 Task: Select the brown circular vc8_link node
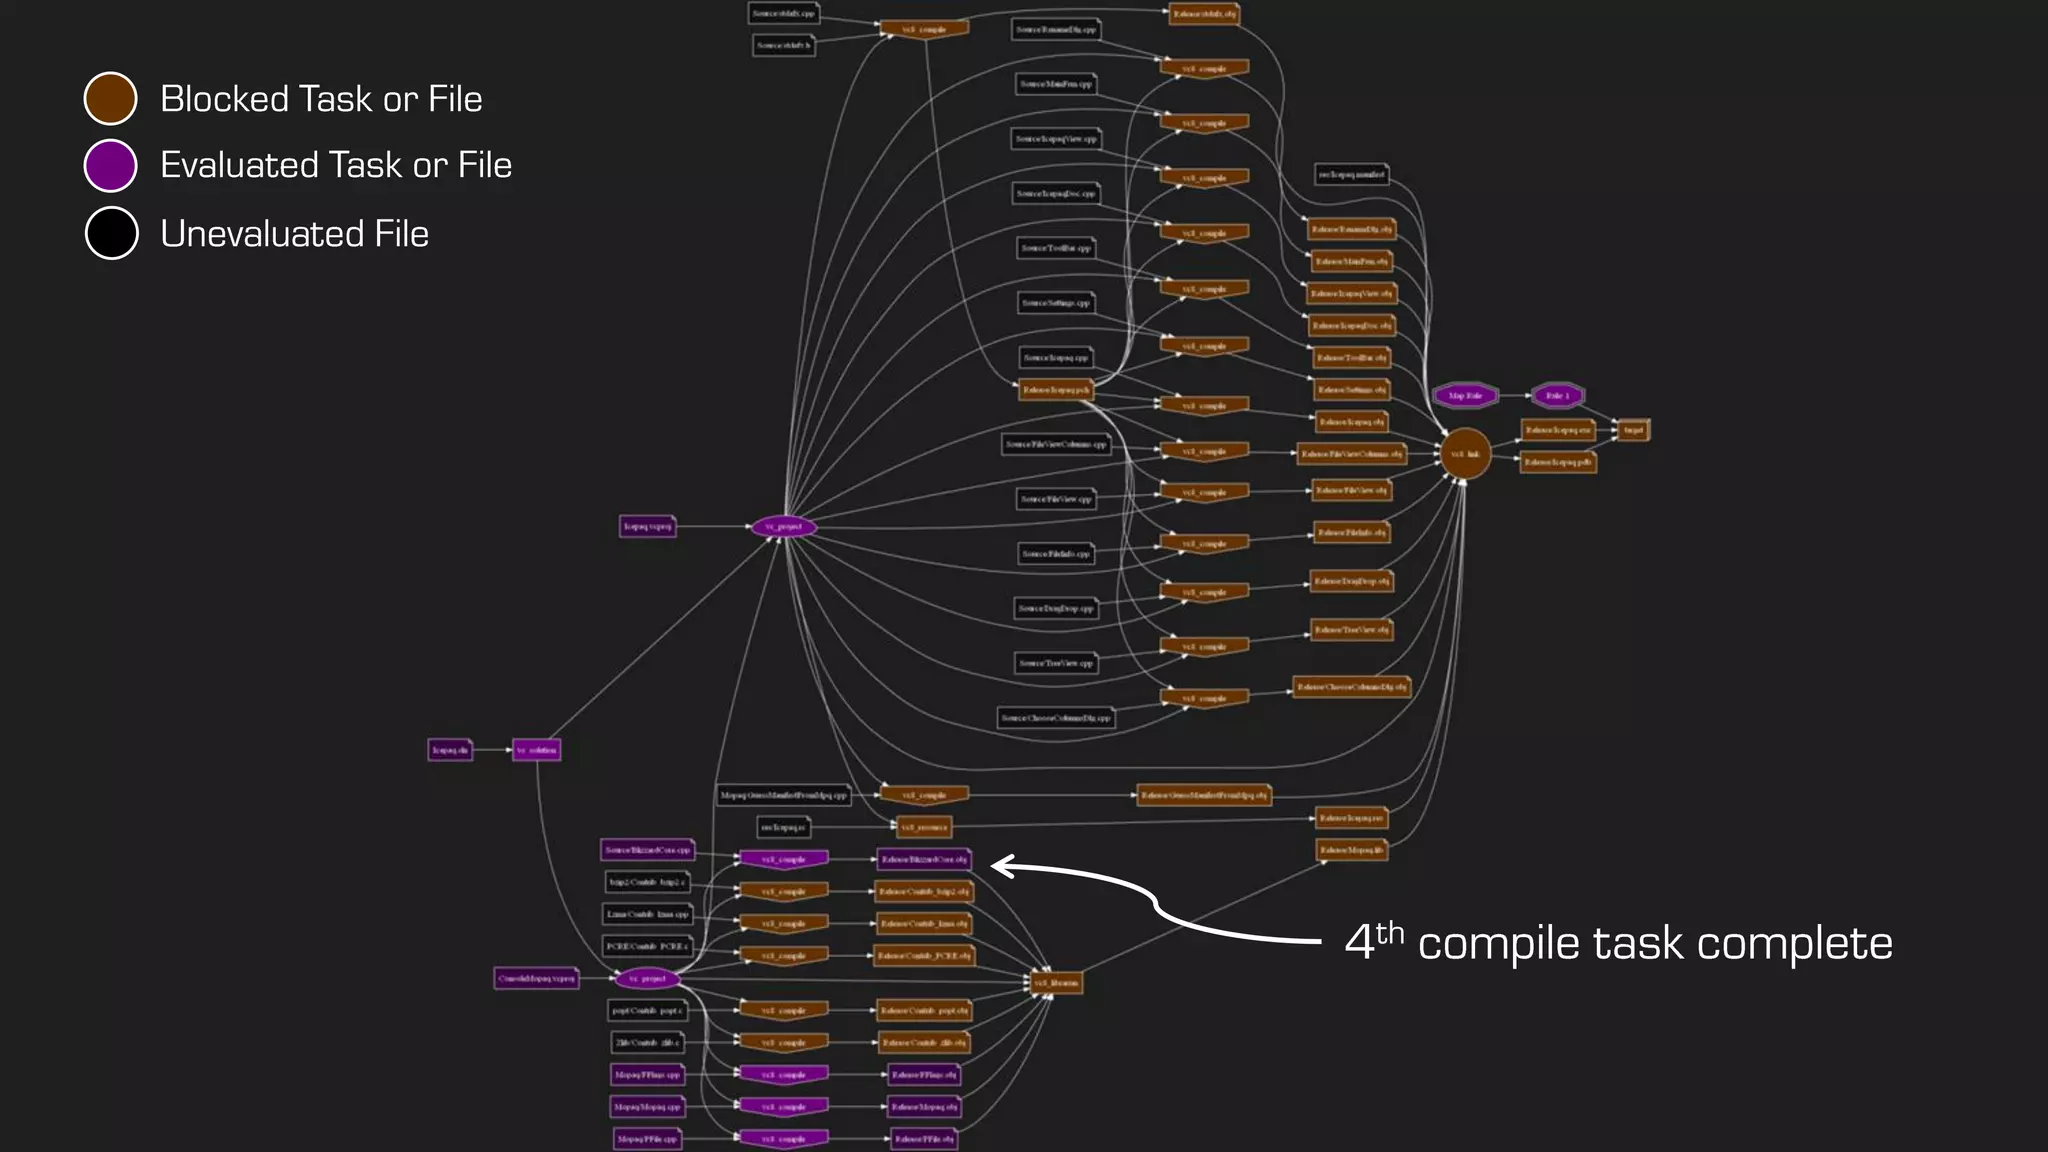pos(1465,454)
